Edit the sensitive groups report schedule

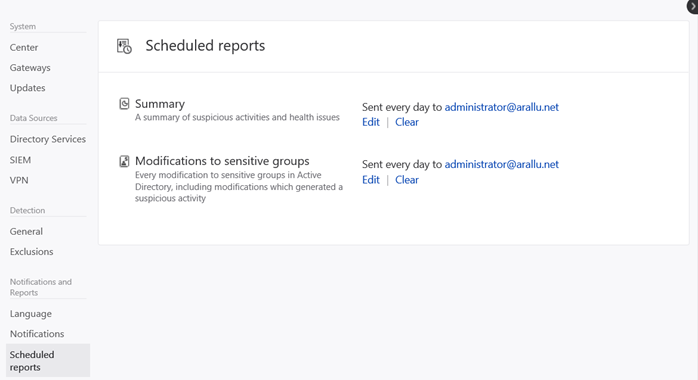click(371, 180)
